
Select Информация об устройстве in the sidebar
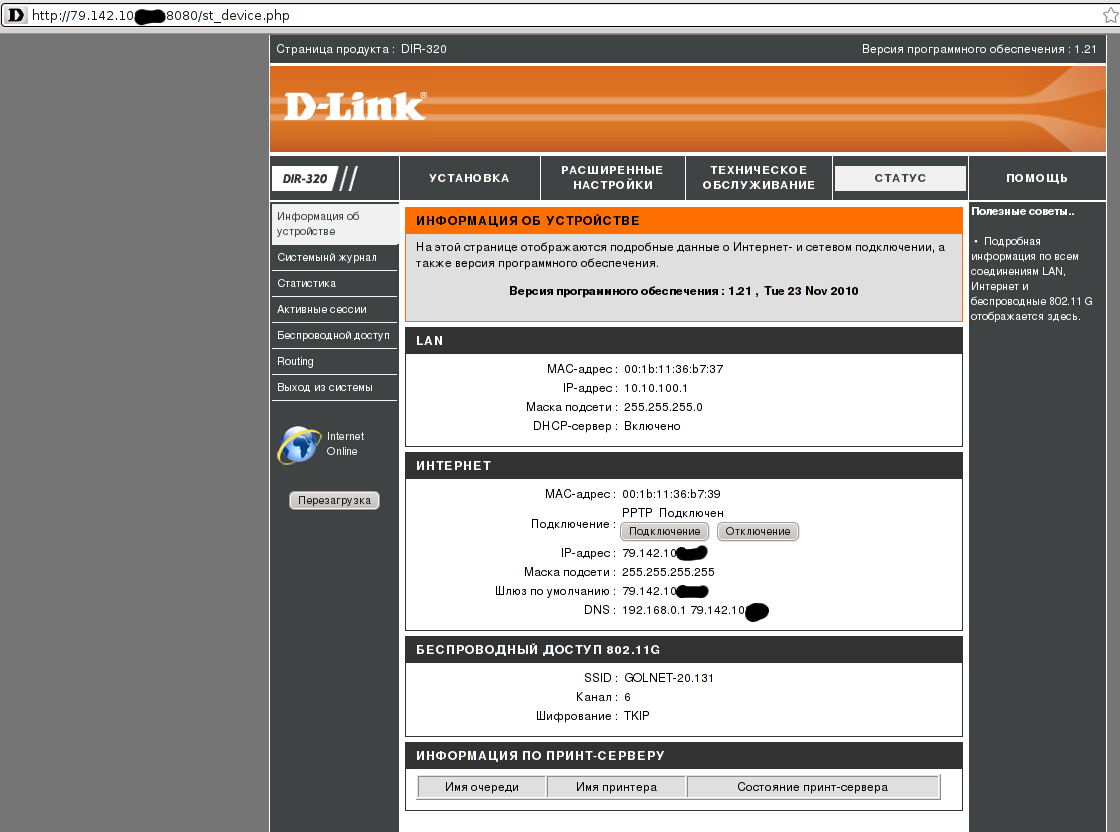[x=334, y=224]
